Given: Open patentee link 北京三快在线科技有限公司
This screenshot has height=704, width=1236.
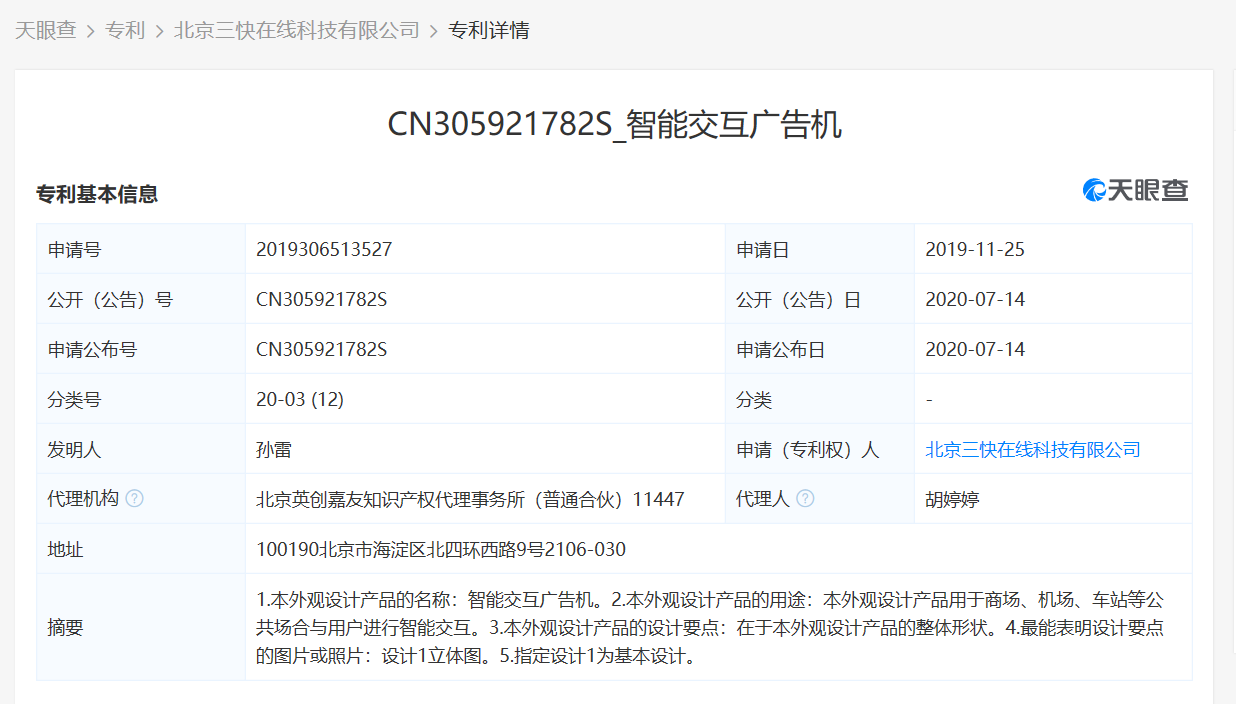Looking at the screenshot, I should (x=1032, y=449).
